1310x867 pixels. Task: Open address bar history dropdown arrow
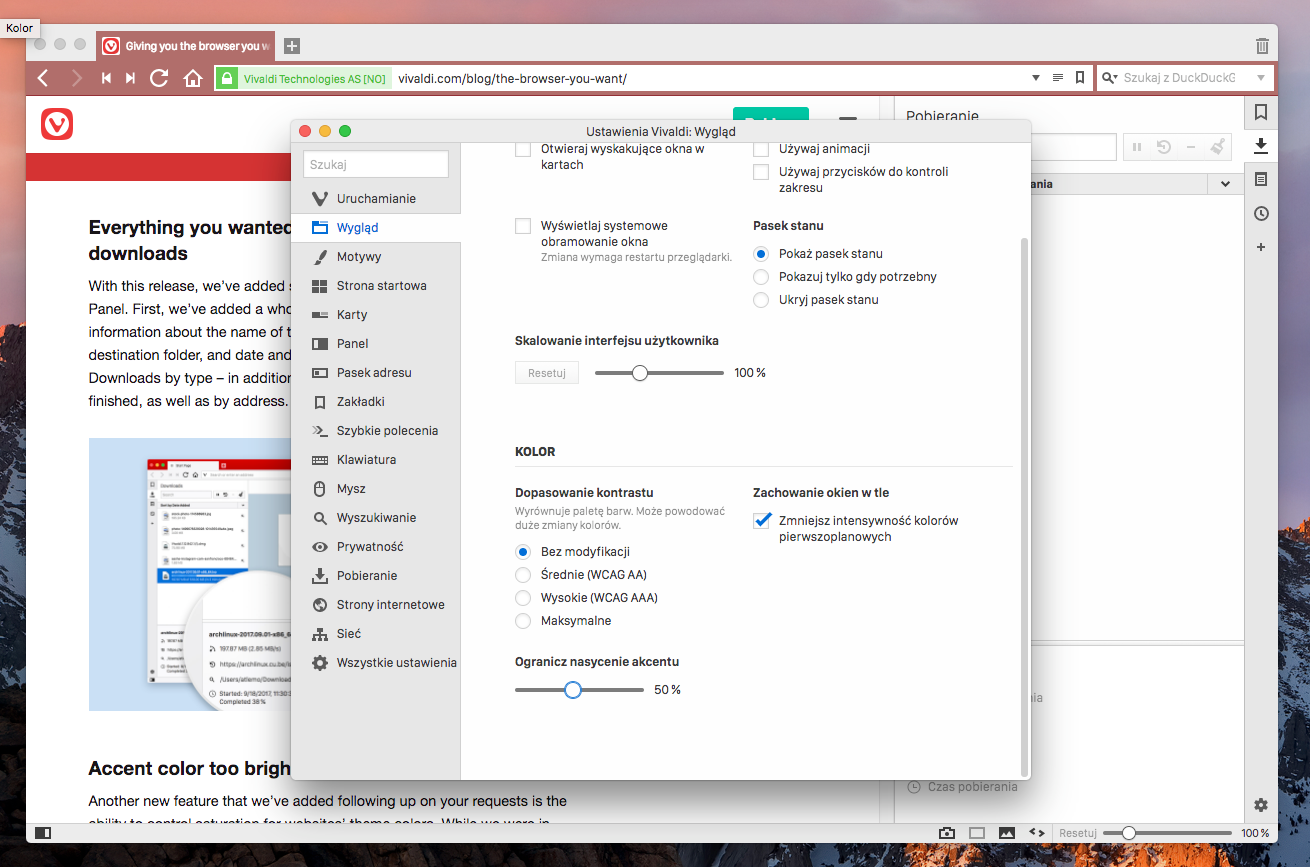[x=1036, y=78]
